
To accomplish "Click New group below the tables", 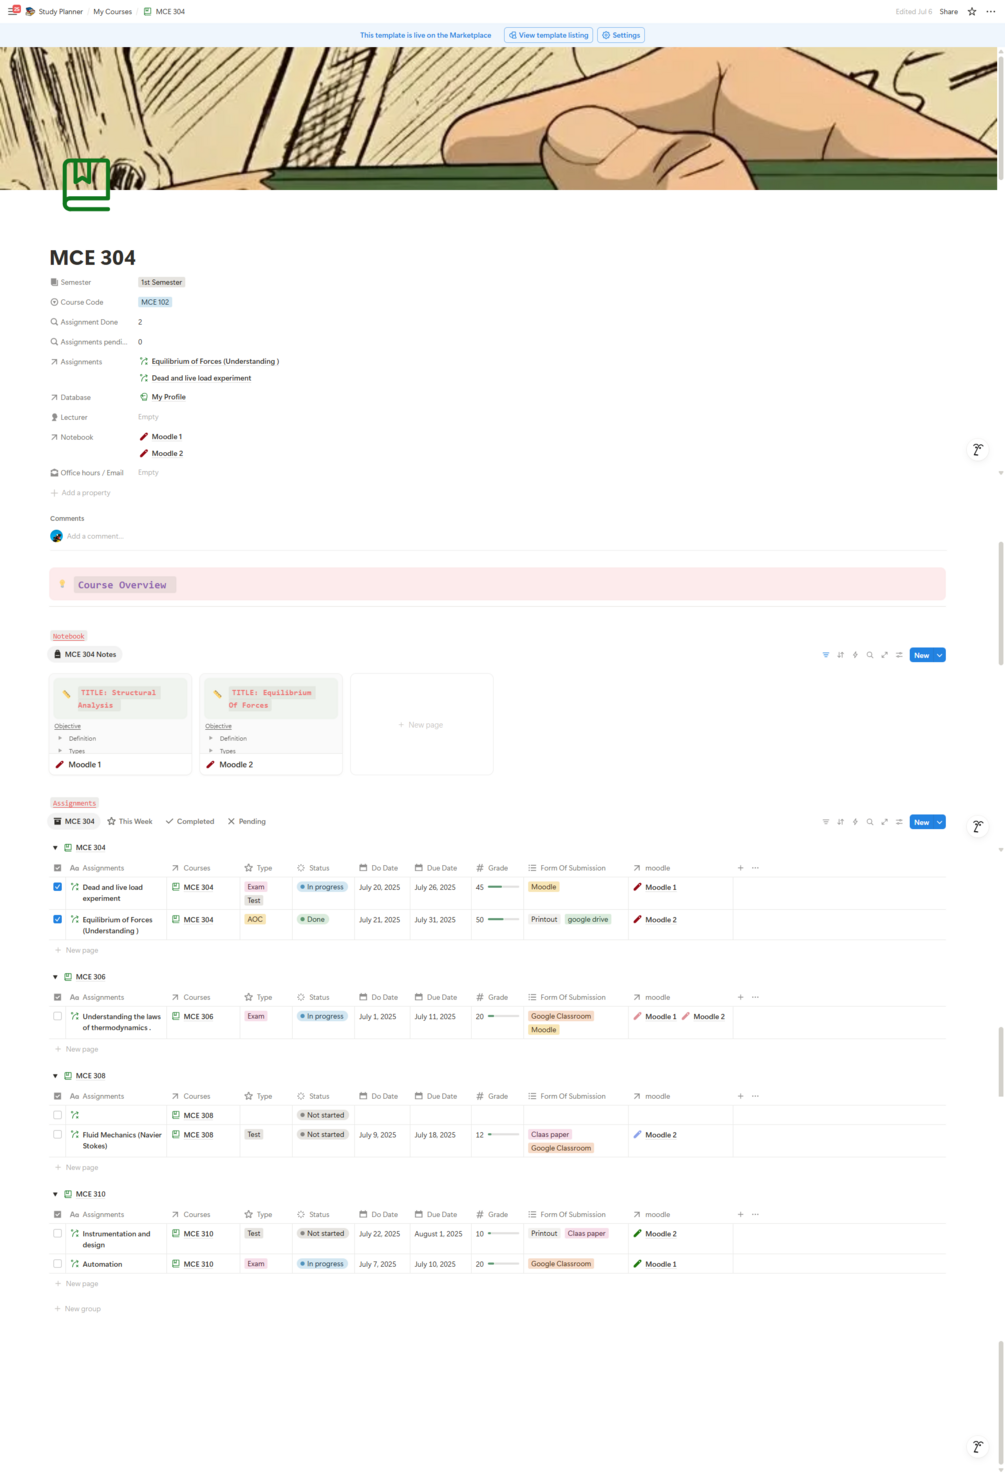I will pos(77,1309).
